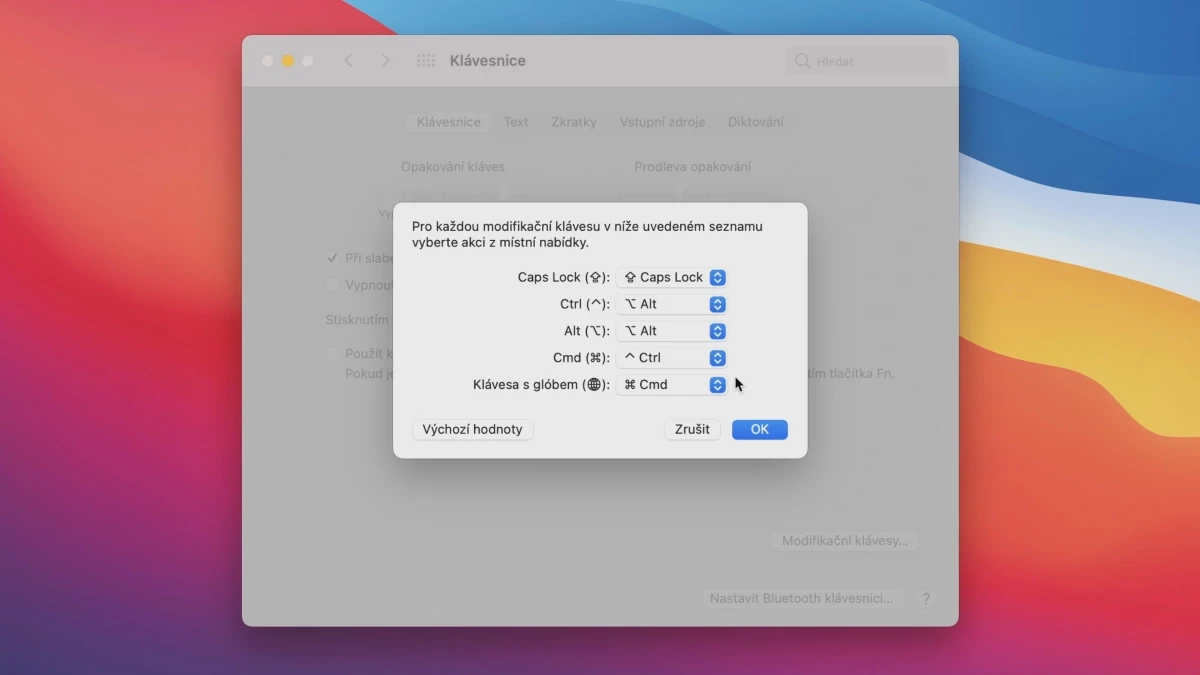Open the Cmd (⌘) action dropdown
Screen dimensions: 1200x675
click(671, 358)
